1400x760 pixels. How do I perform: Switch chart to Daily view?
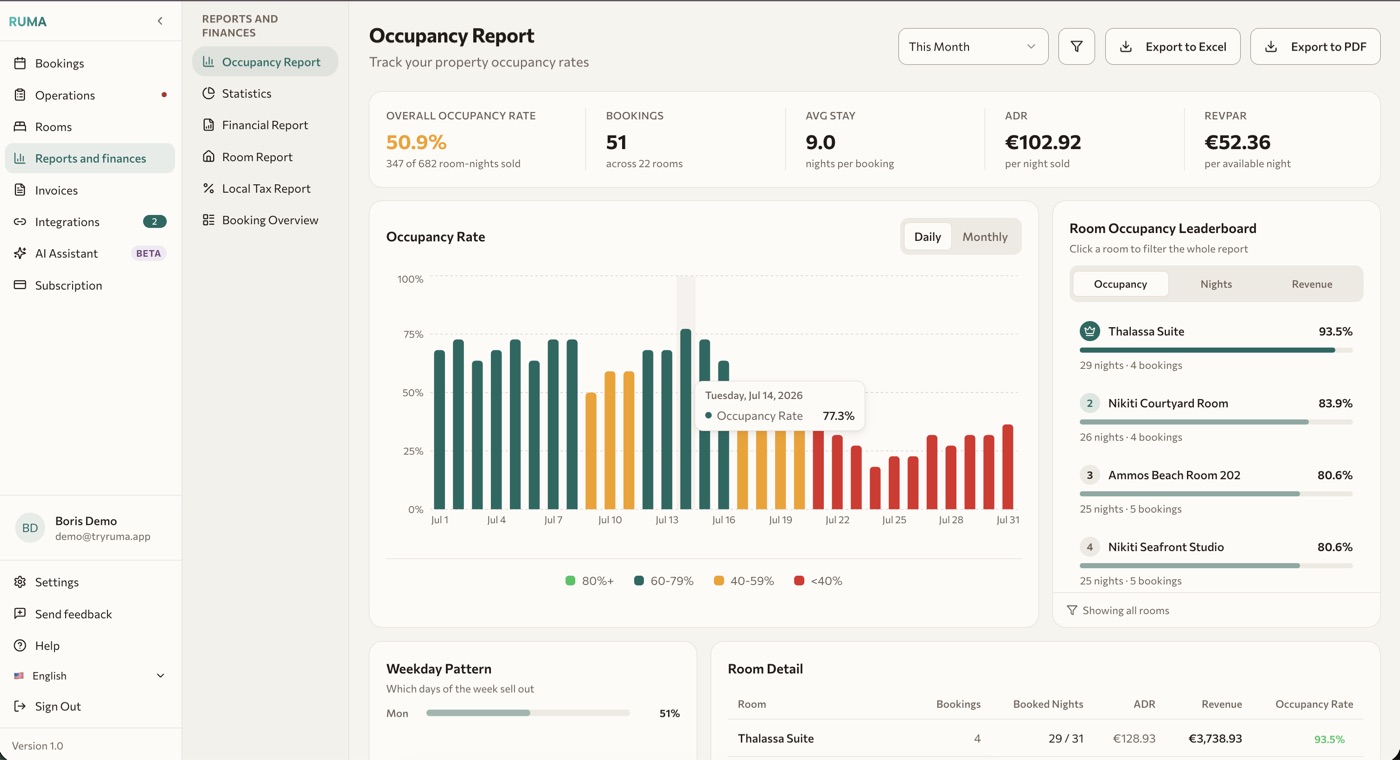point(927,237)
